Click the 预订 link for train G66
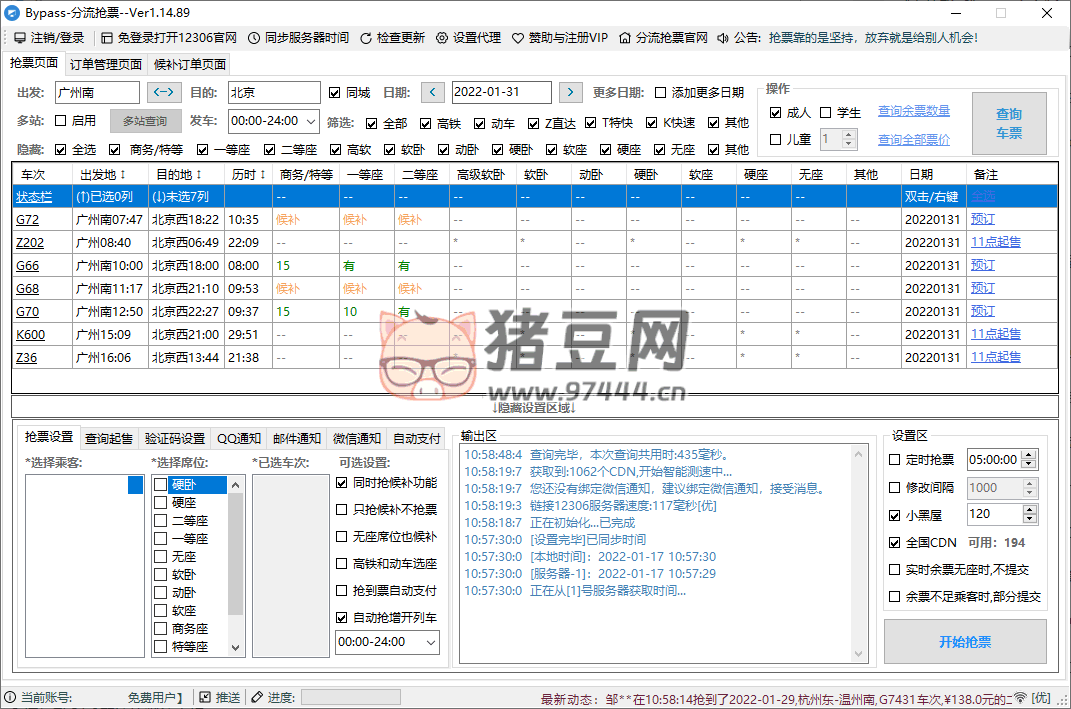This screenshot has height=709, width=1071. (x=983, y=264)
